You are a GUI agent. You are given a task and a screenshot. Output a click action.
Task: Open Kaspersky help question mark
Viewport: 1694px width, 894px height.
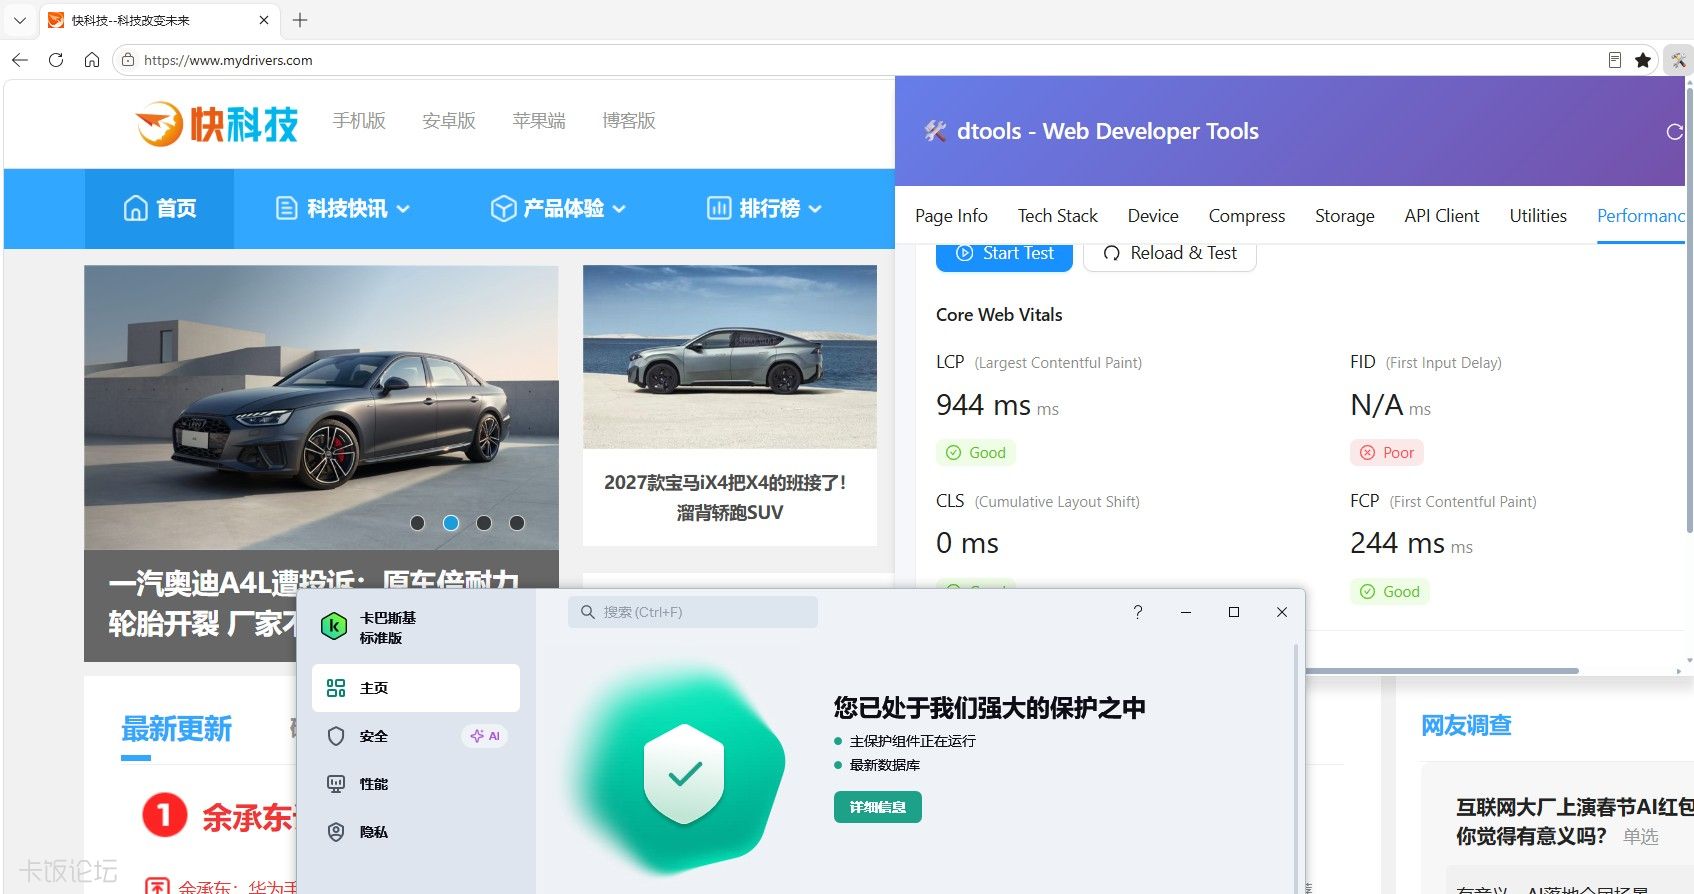tap(1138, 612)
